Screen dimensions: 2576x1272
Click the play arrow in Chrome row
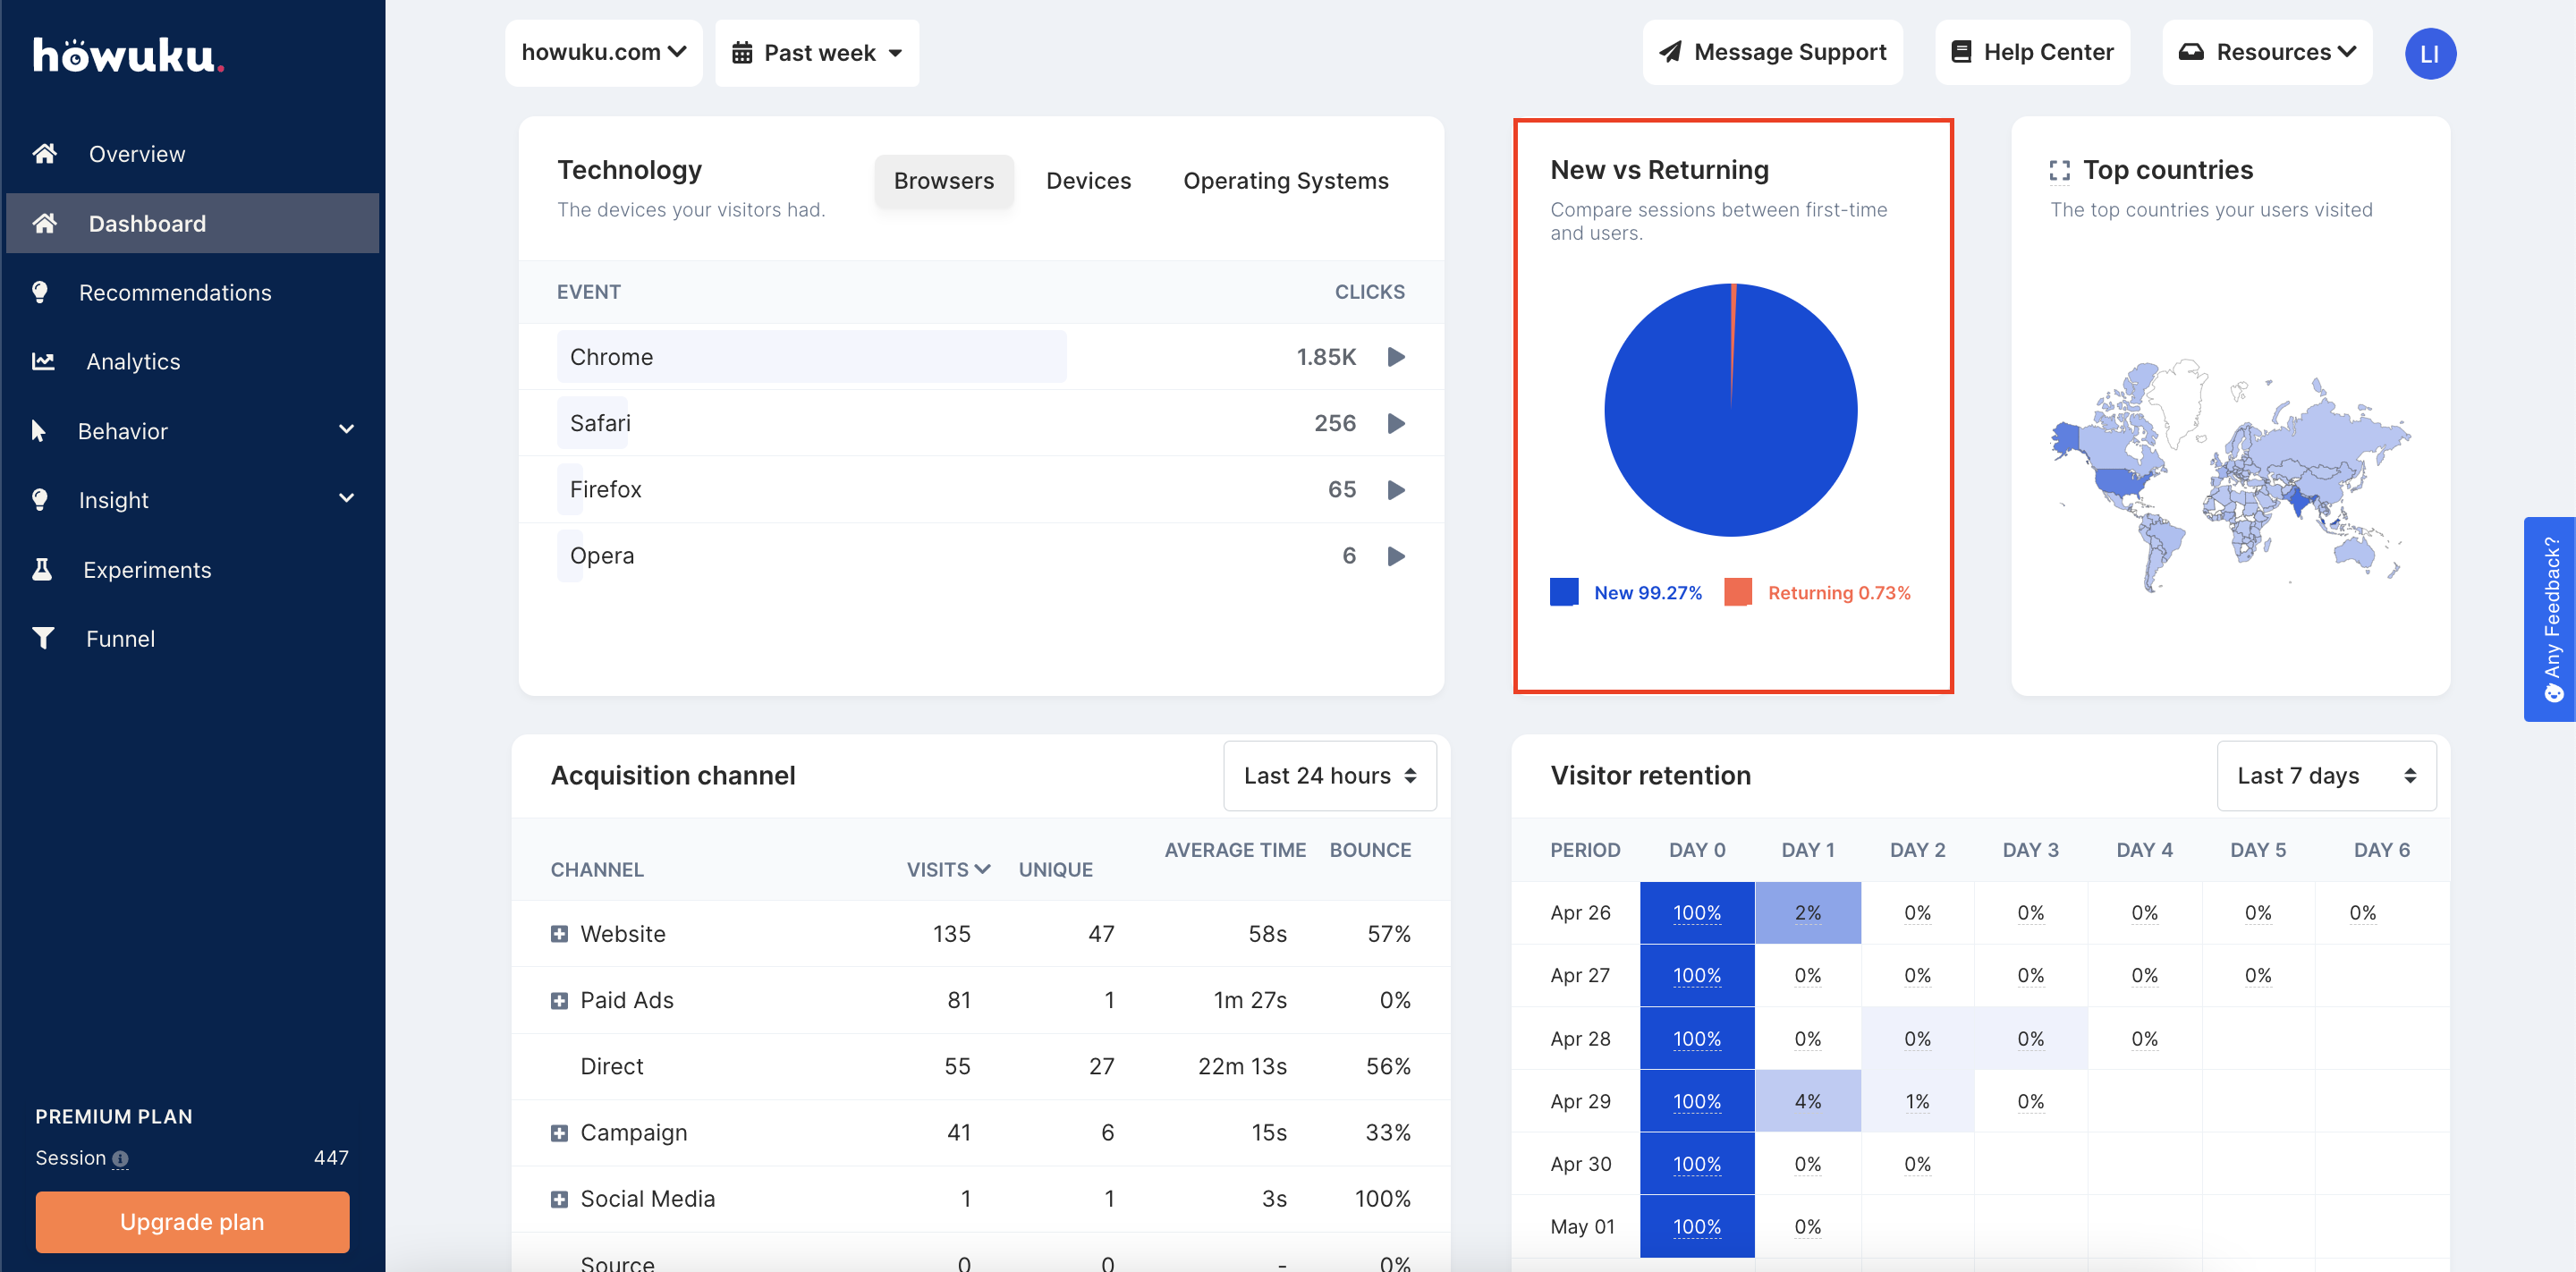click(1396, 357)
